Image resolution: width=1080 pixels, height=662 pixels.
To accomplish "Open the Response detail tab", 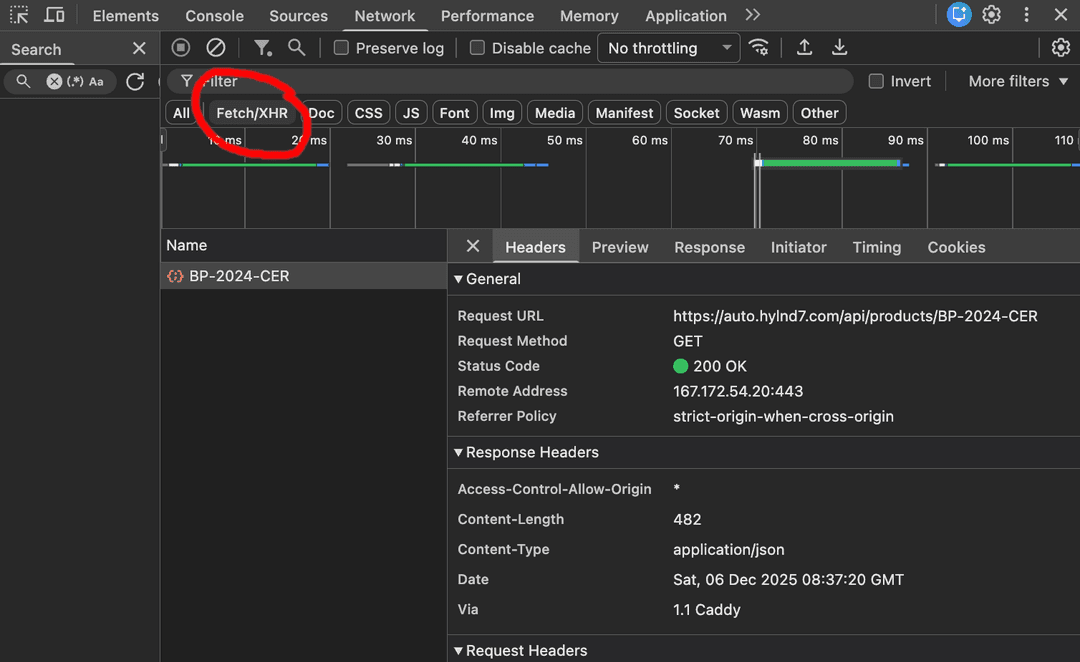I will (x=709, y=247).
